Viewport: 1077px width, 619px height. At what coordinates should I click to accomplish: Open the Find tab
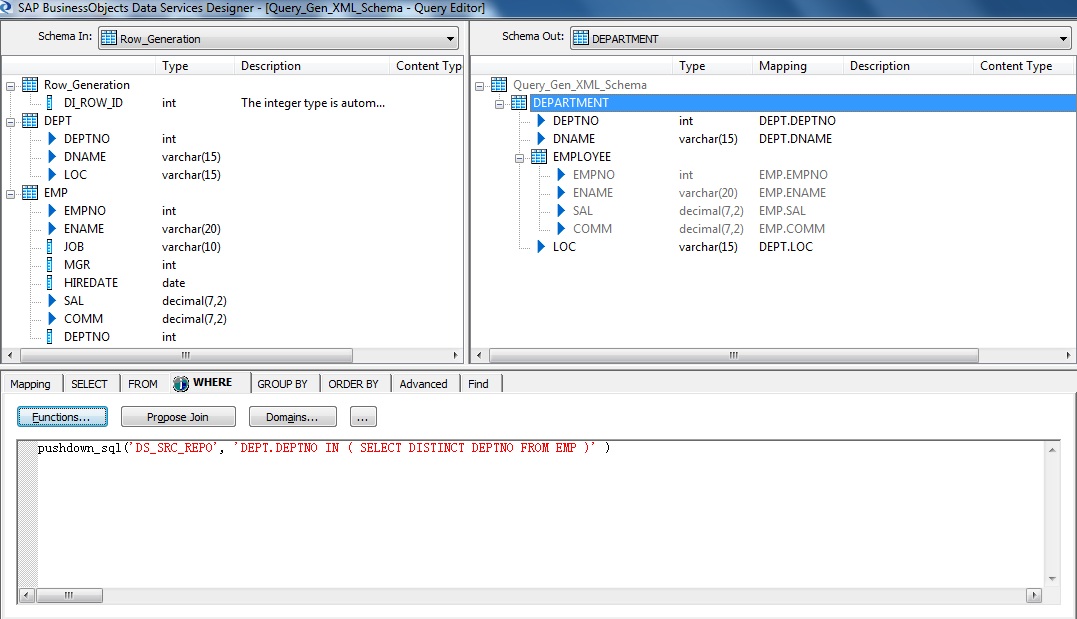479,384
